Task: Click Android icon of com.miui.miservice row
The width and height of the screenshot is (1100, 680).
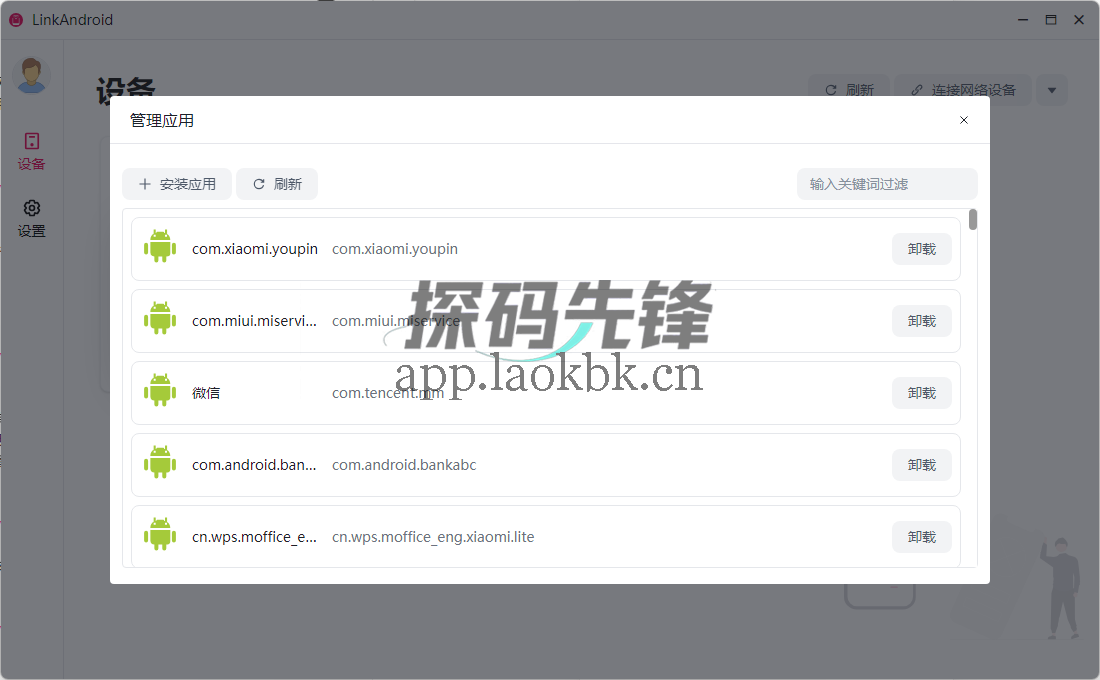Action: click(x=160, y=318)
